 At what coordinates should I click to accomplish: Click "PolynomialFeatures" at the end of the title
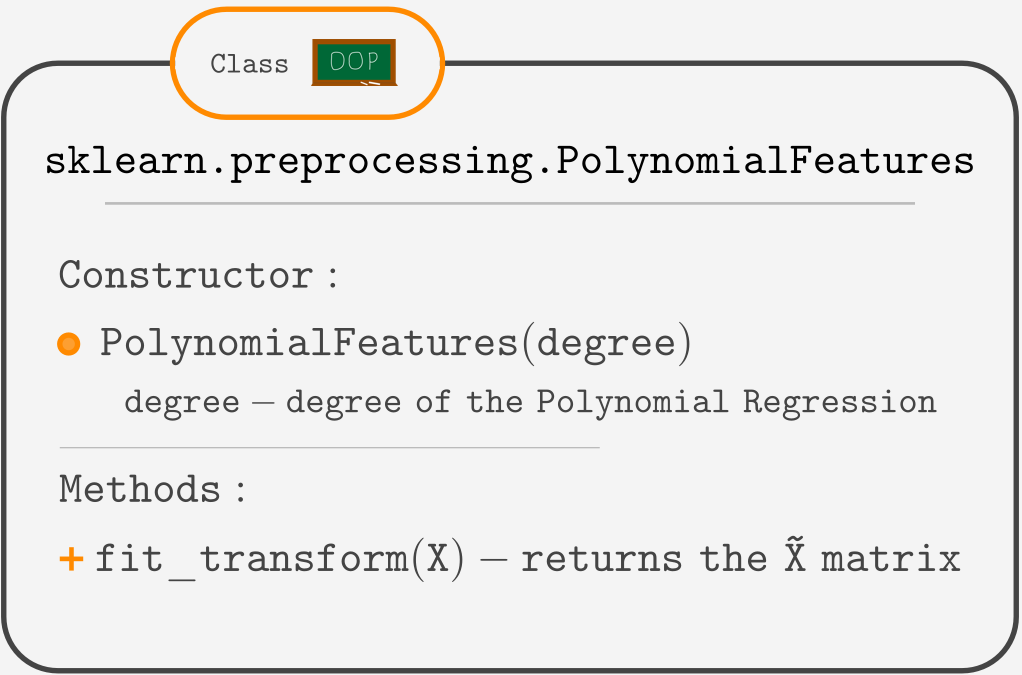click(765, 162)
